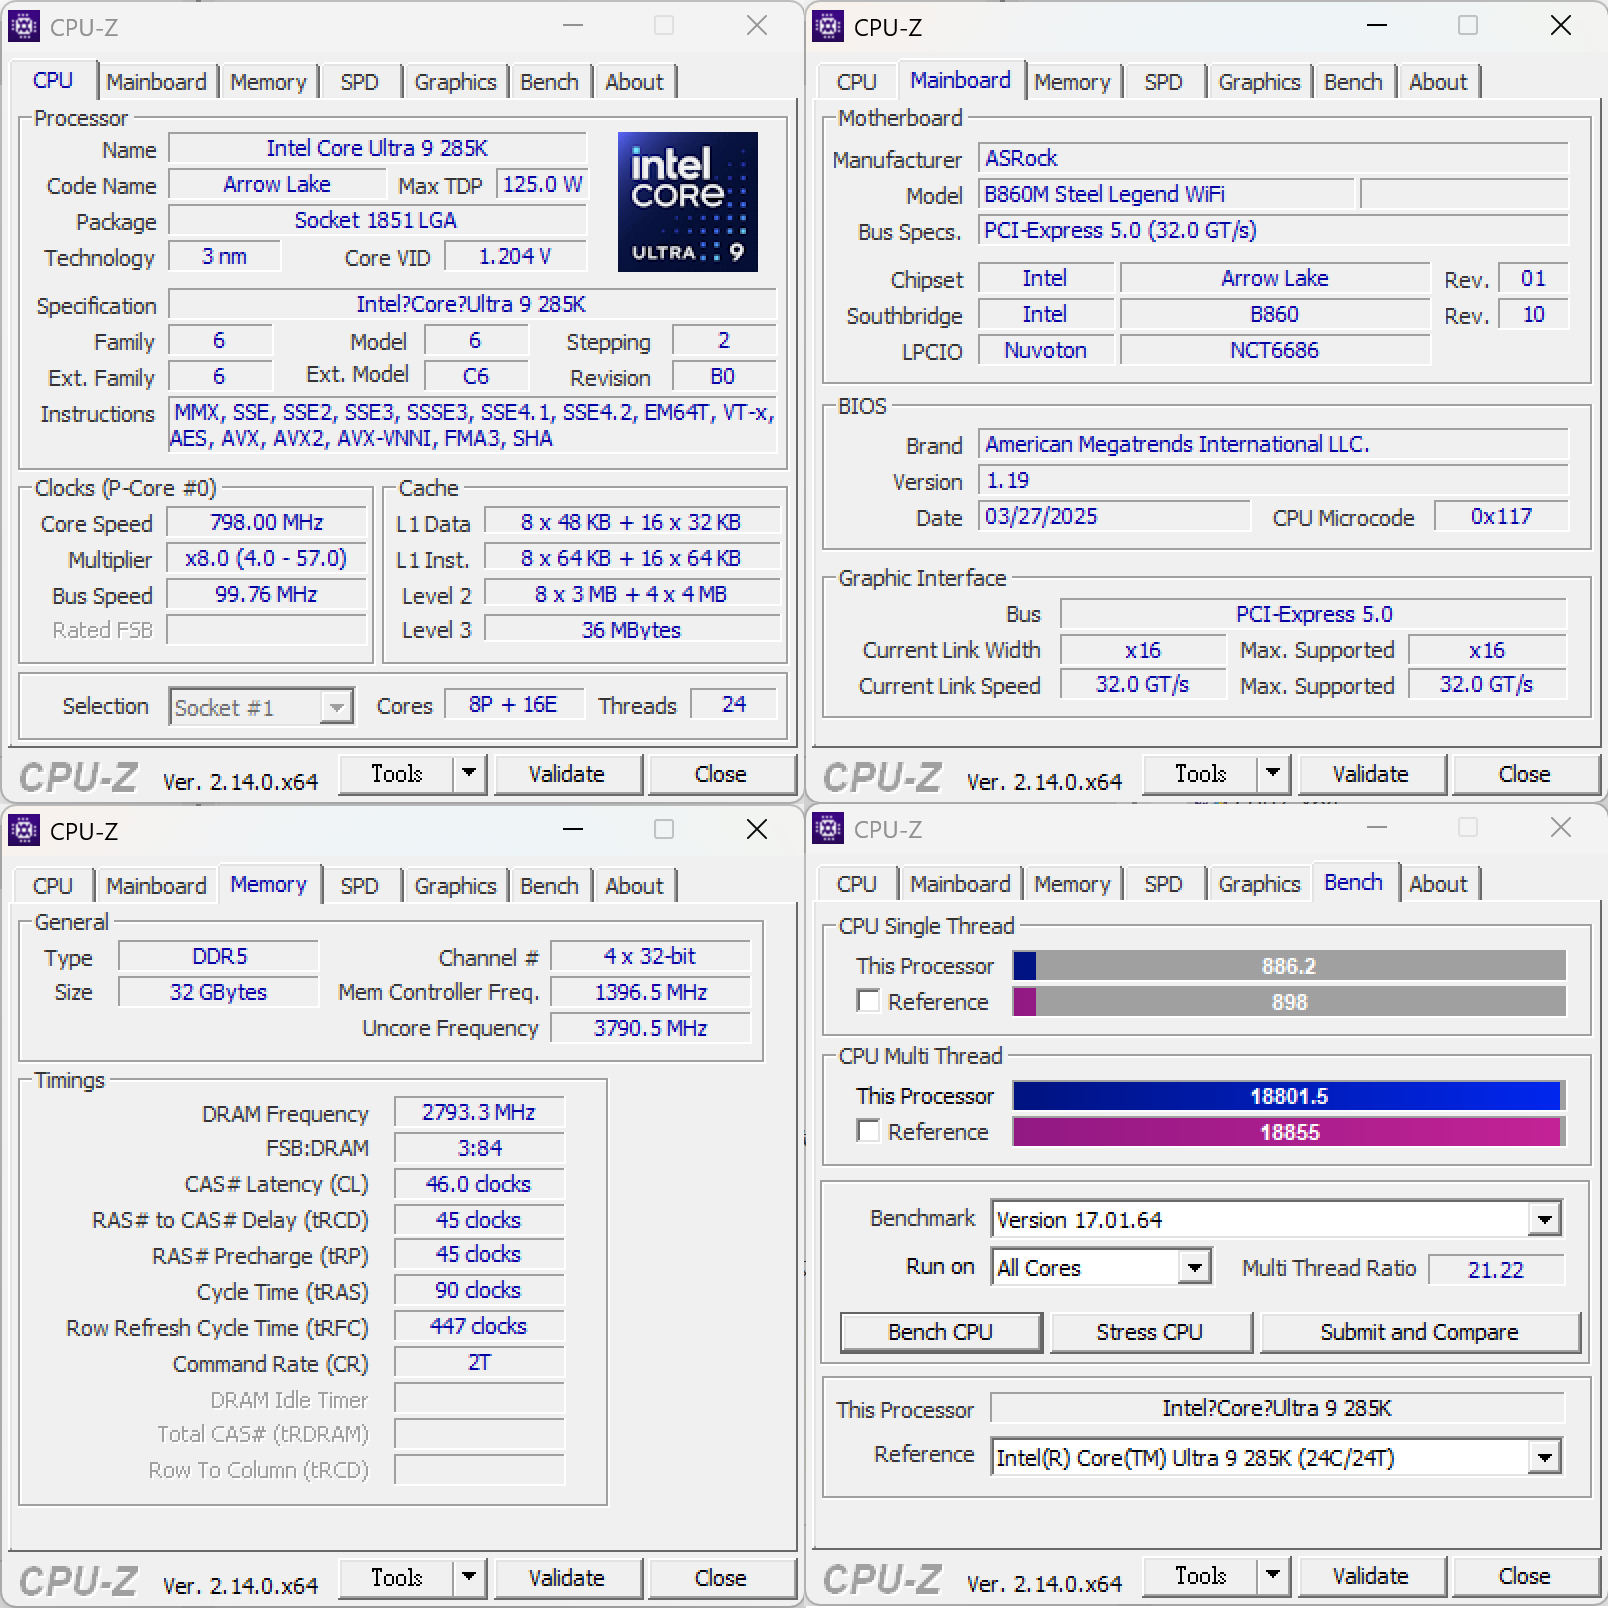
Task: Click the Multiplier x8.0 (4.0 - 57.0) value
Action: click(x=266, y=559)
